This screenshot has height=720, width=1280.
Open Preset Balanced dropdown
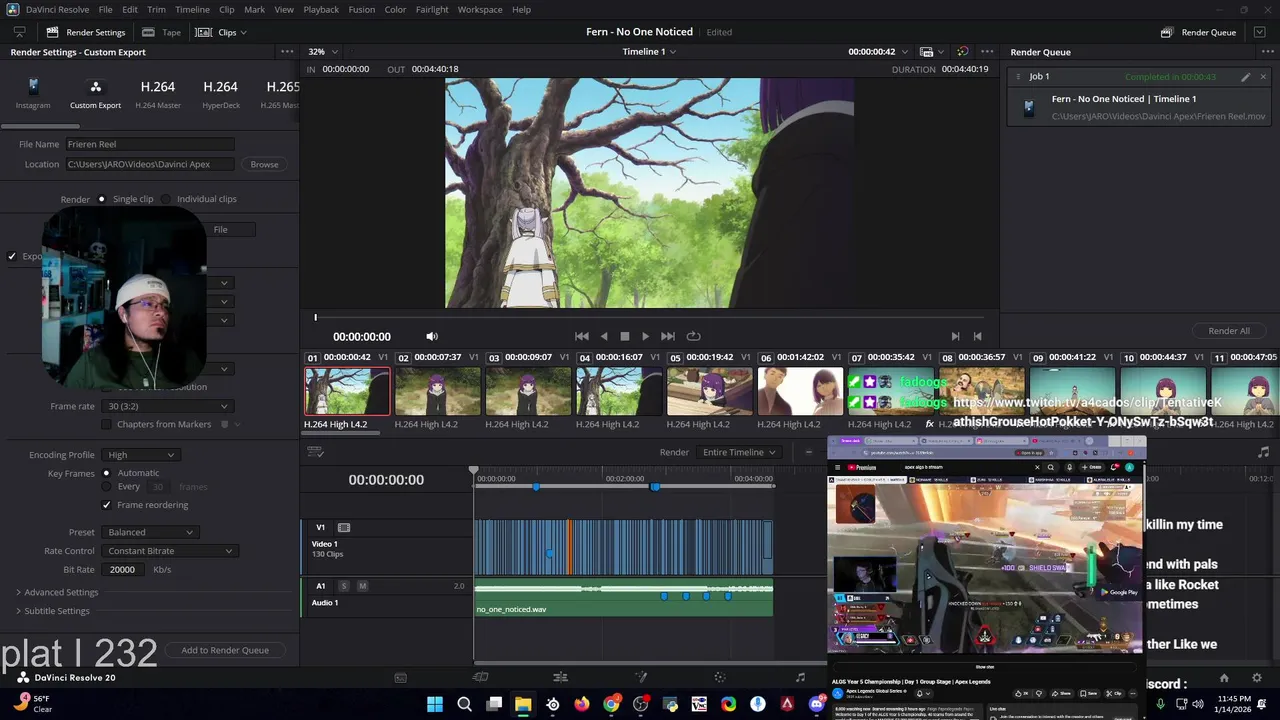149,532
